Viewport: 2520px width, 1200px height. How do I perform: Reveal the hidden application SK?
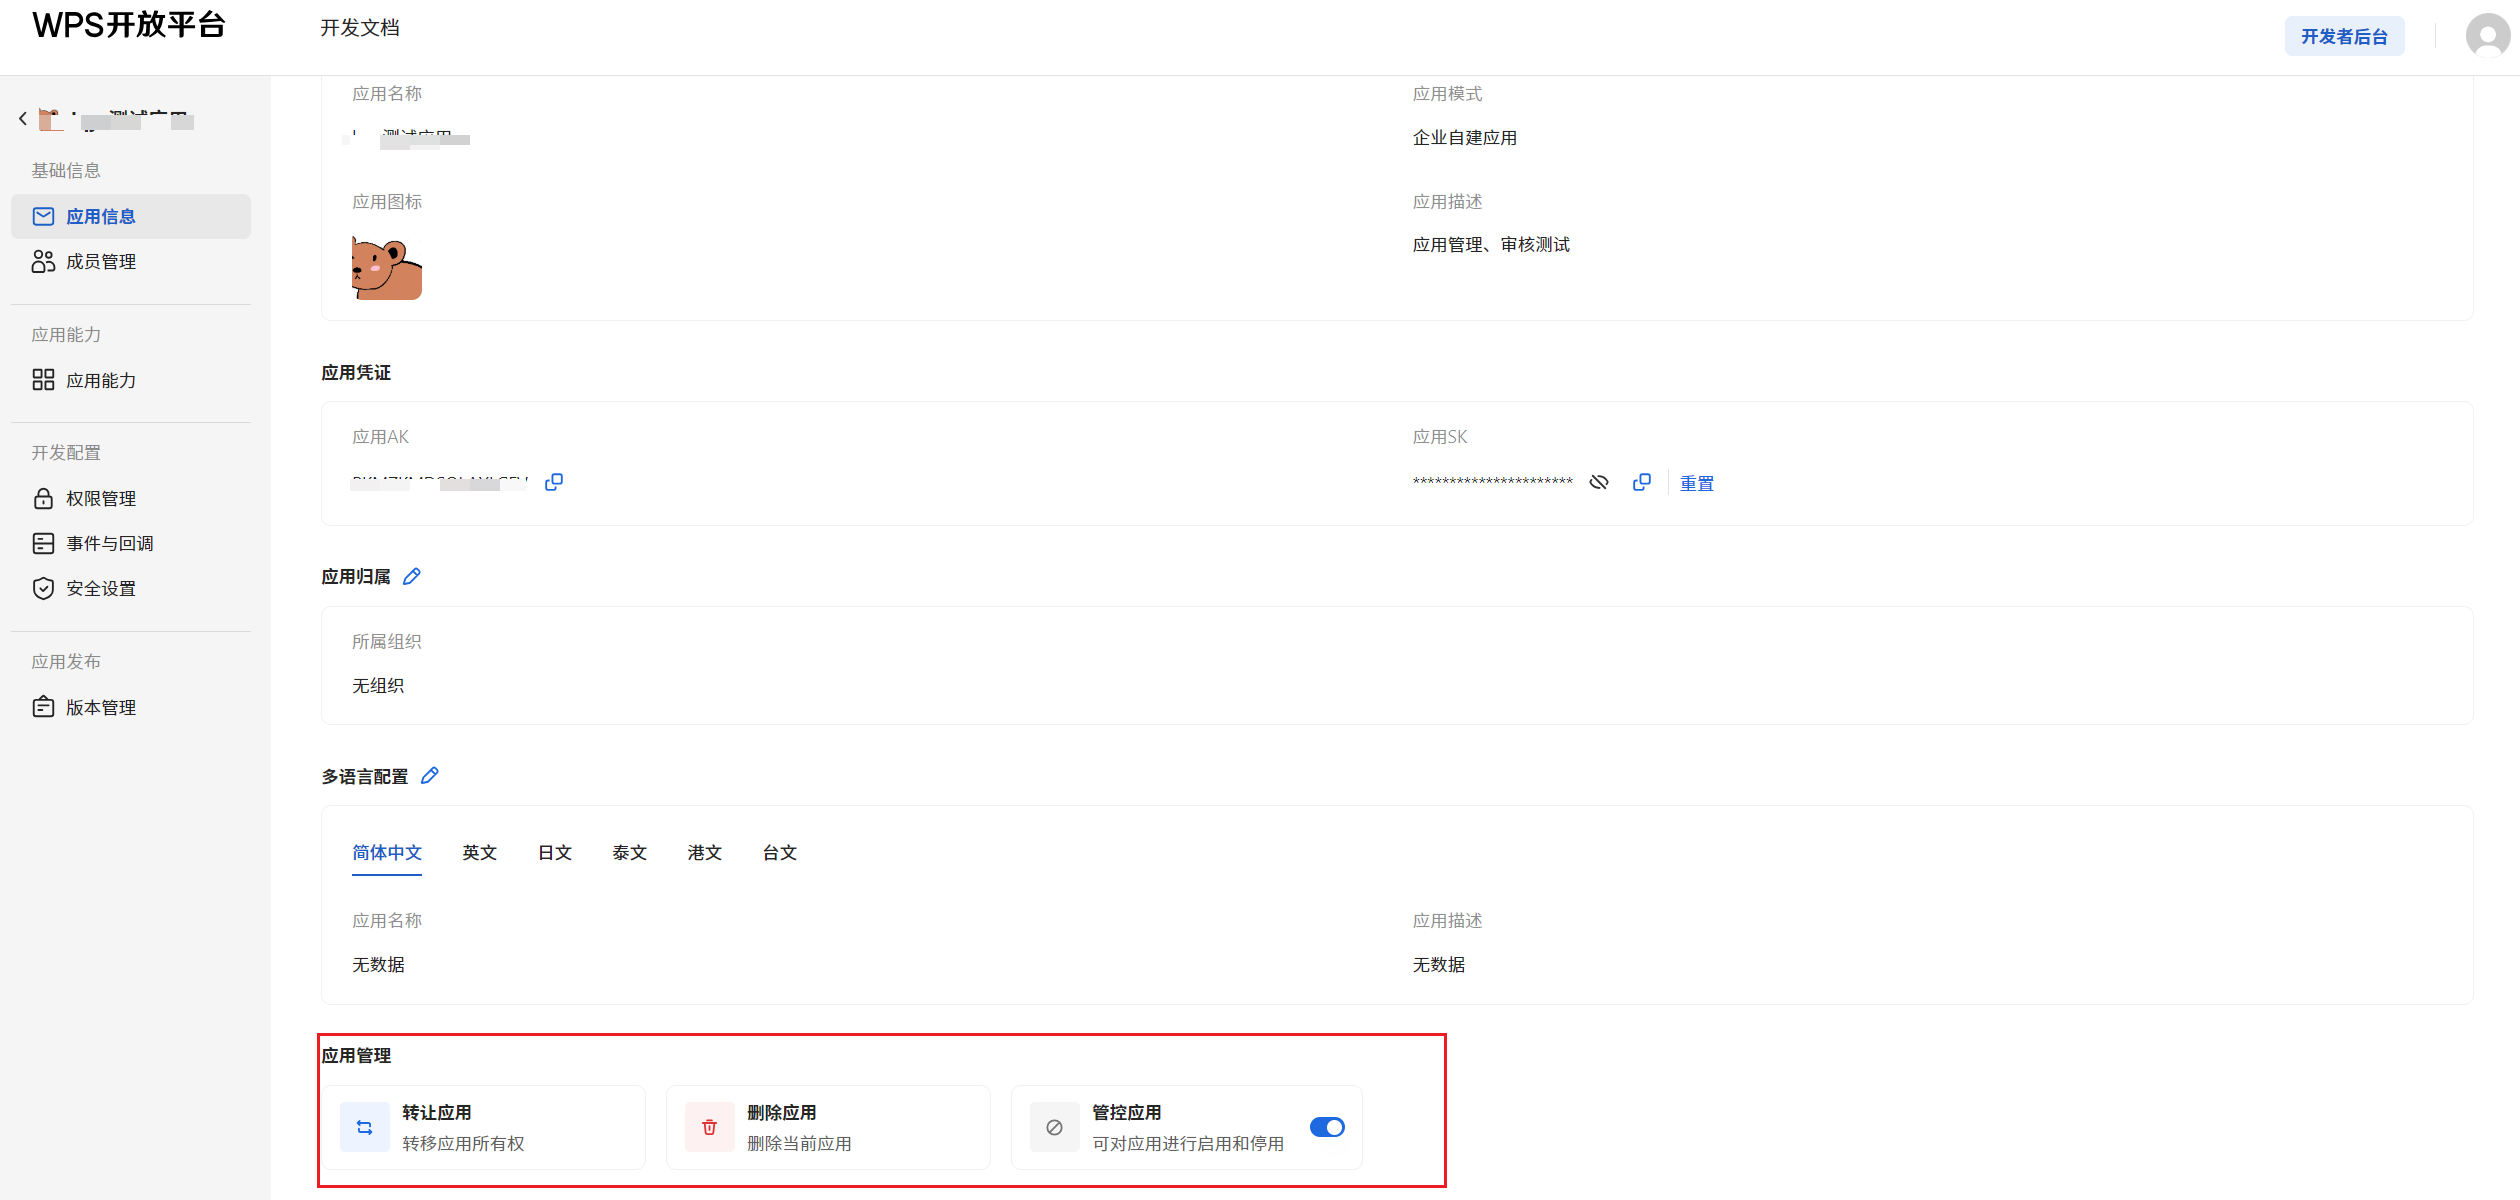(1599, 482)
